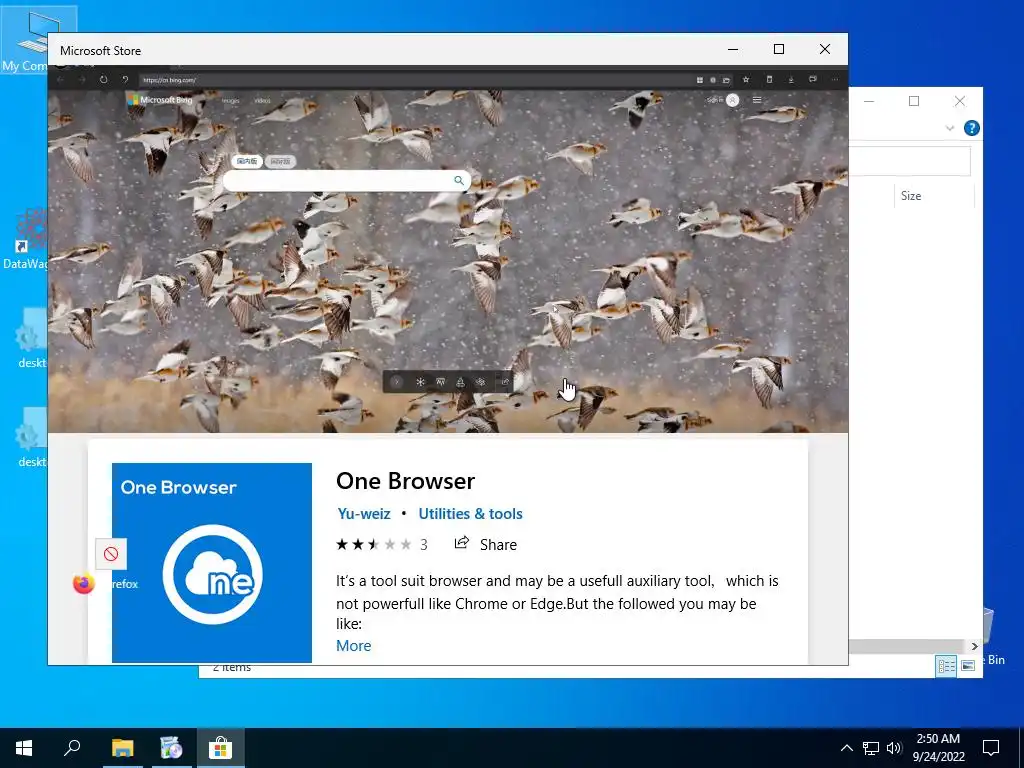1024x768 pixels.
Task: Open File Explorer from the taskbar
Action: (122, 748)
